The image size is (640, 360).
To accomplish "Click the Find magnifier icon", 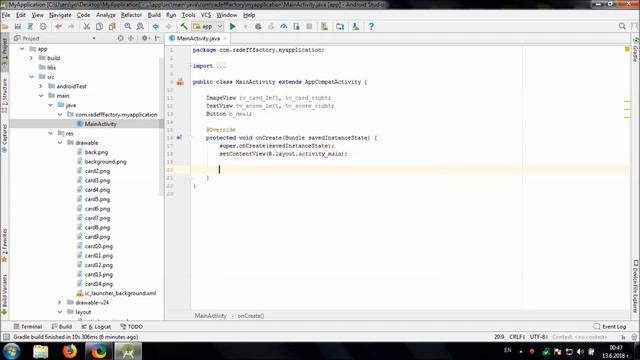I will [128, 27].
